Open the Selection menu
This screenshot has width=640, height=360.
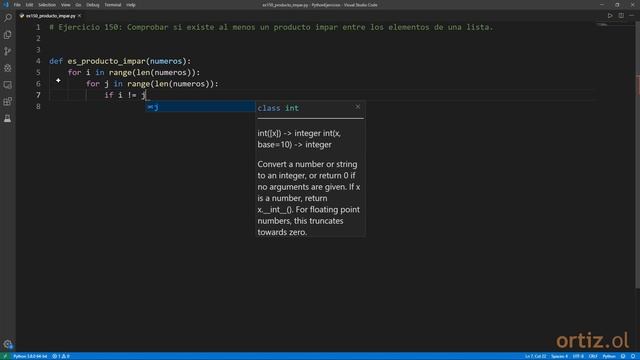click(x=47, y=5)
